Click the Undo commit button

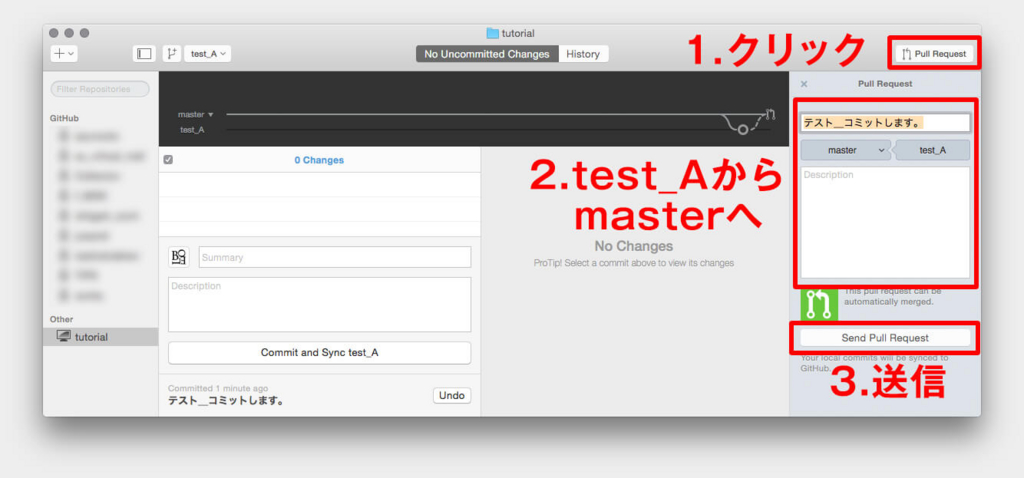click(452, 396)
